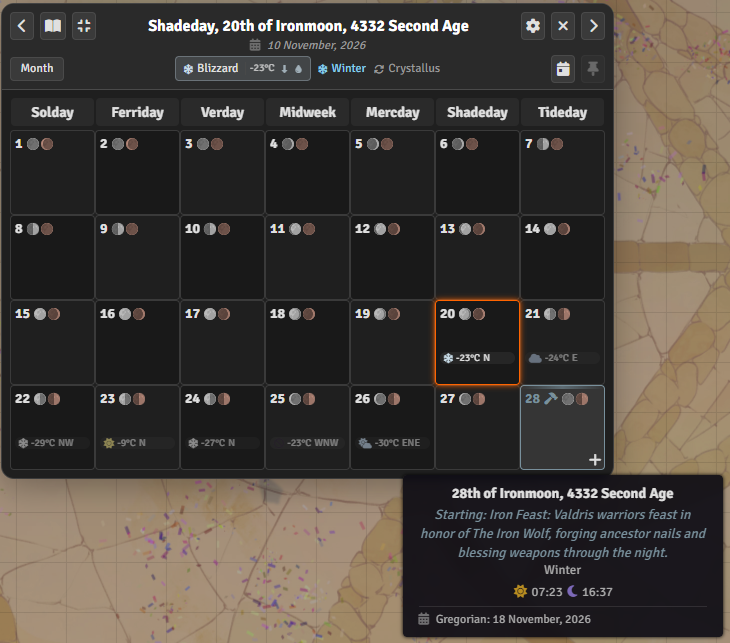Select day 10 of Ironmoon
The image size is (730, 643).
click(222, 257)
